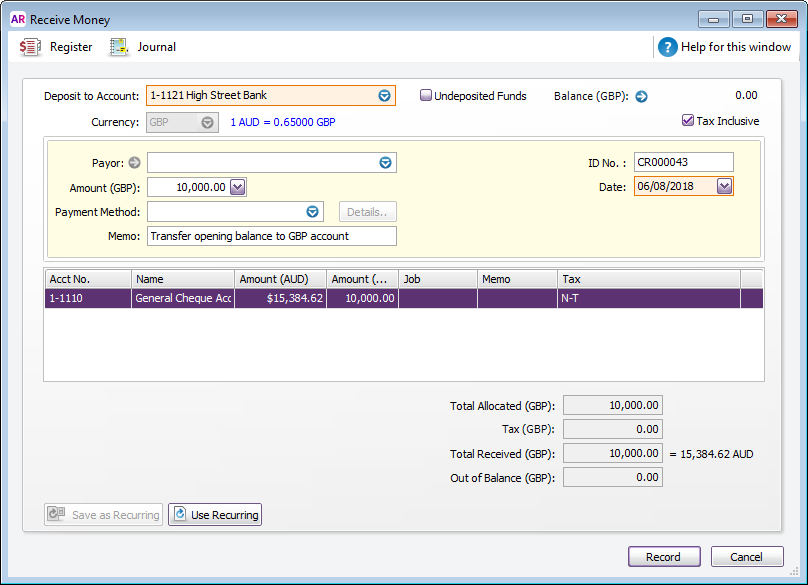Open the Date calendar dropdown
Viewport: 808px width, 585px height.
[x=724, y=187]
